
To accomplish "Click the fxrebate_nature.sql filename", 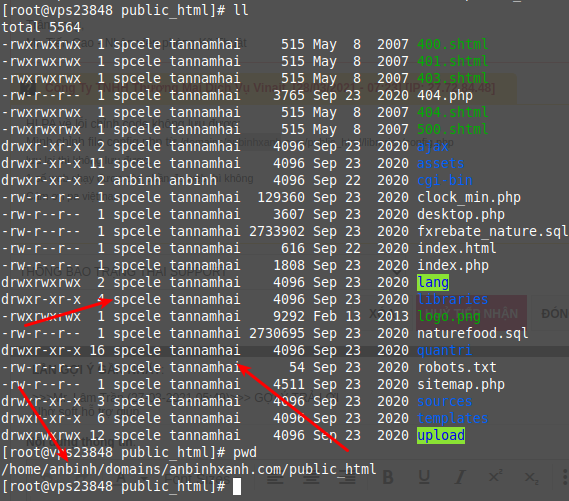I will pyautogui.click(x=492, y=231).
